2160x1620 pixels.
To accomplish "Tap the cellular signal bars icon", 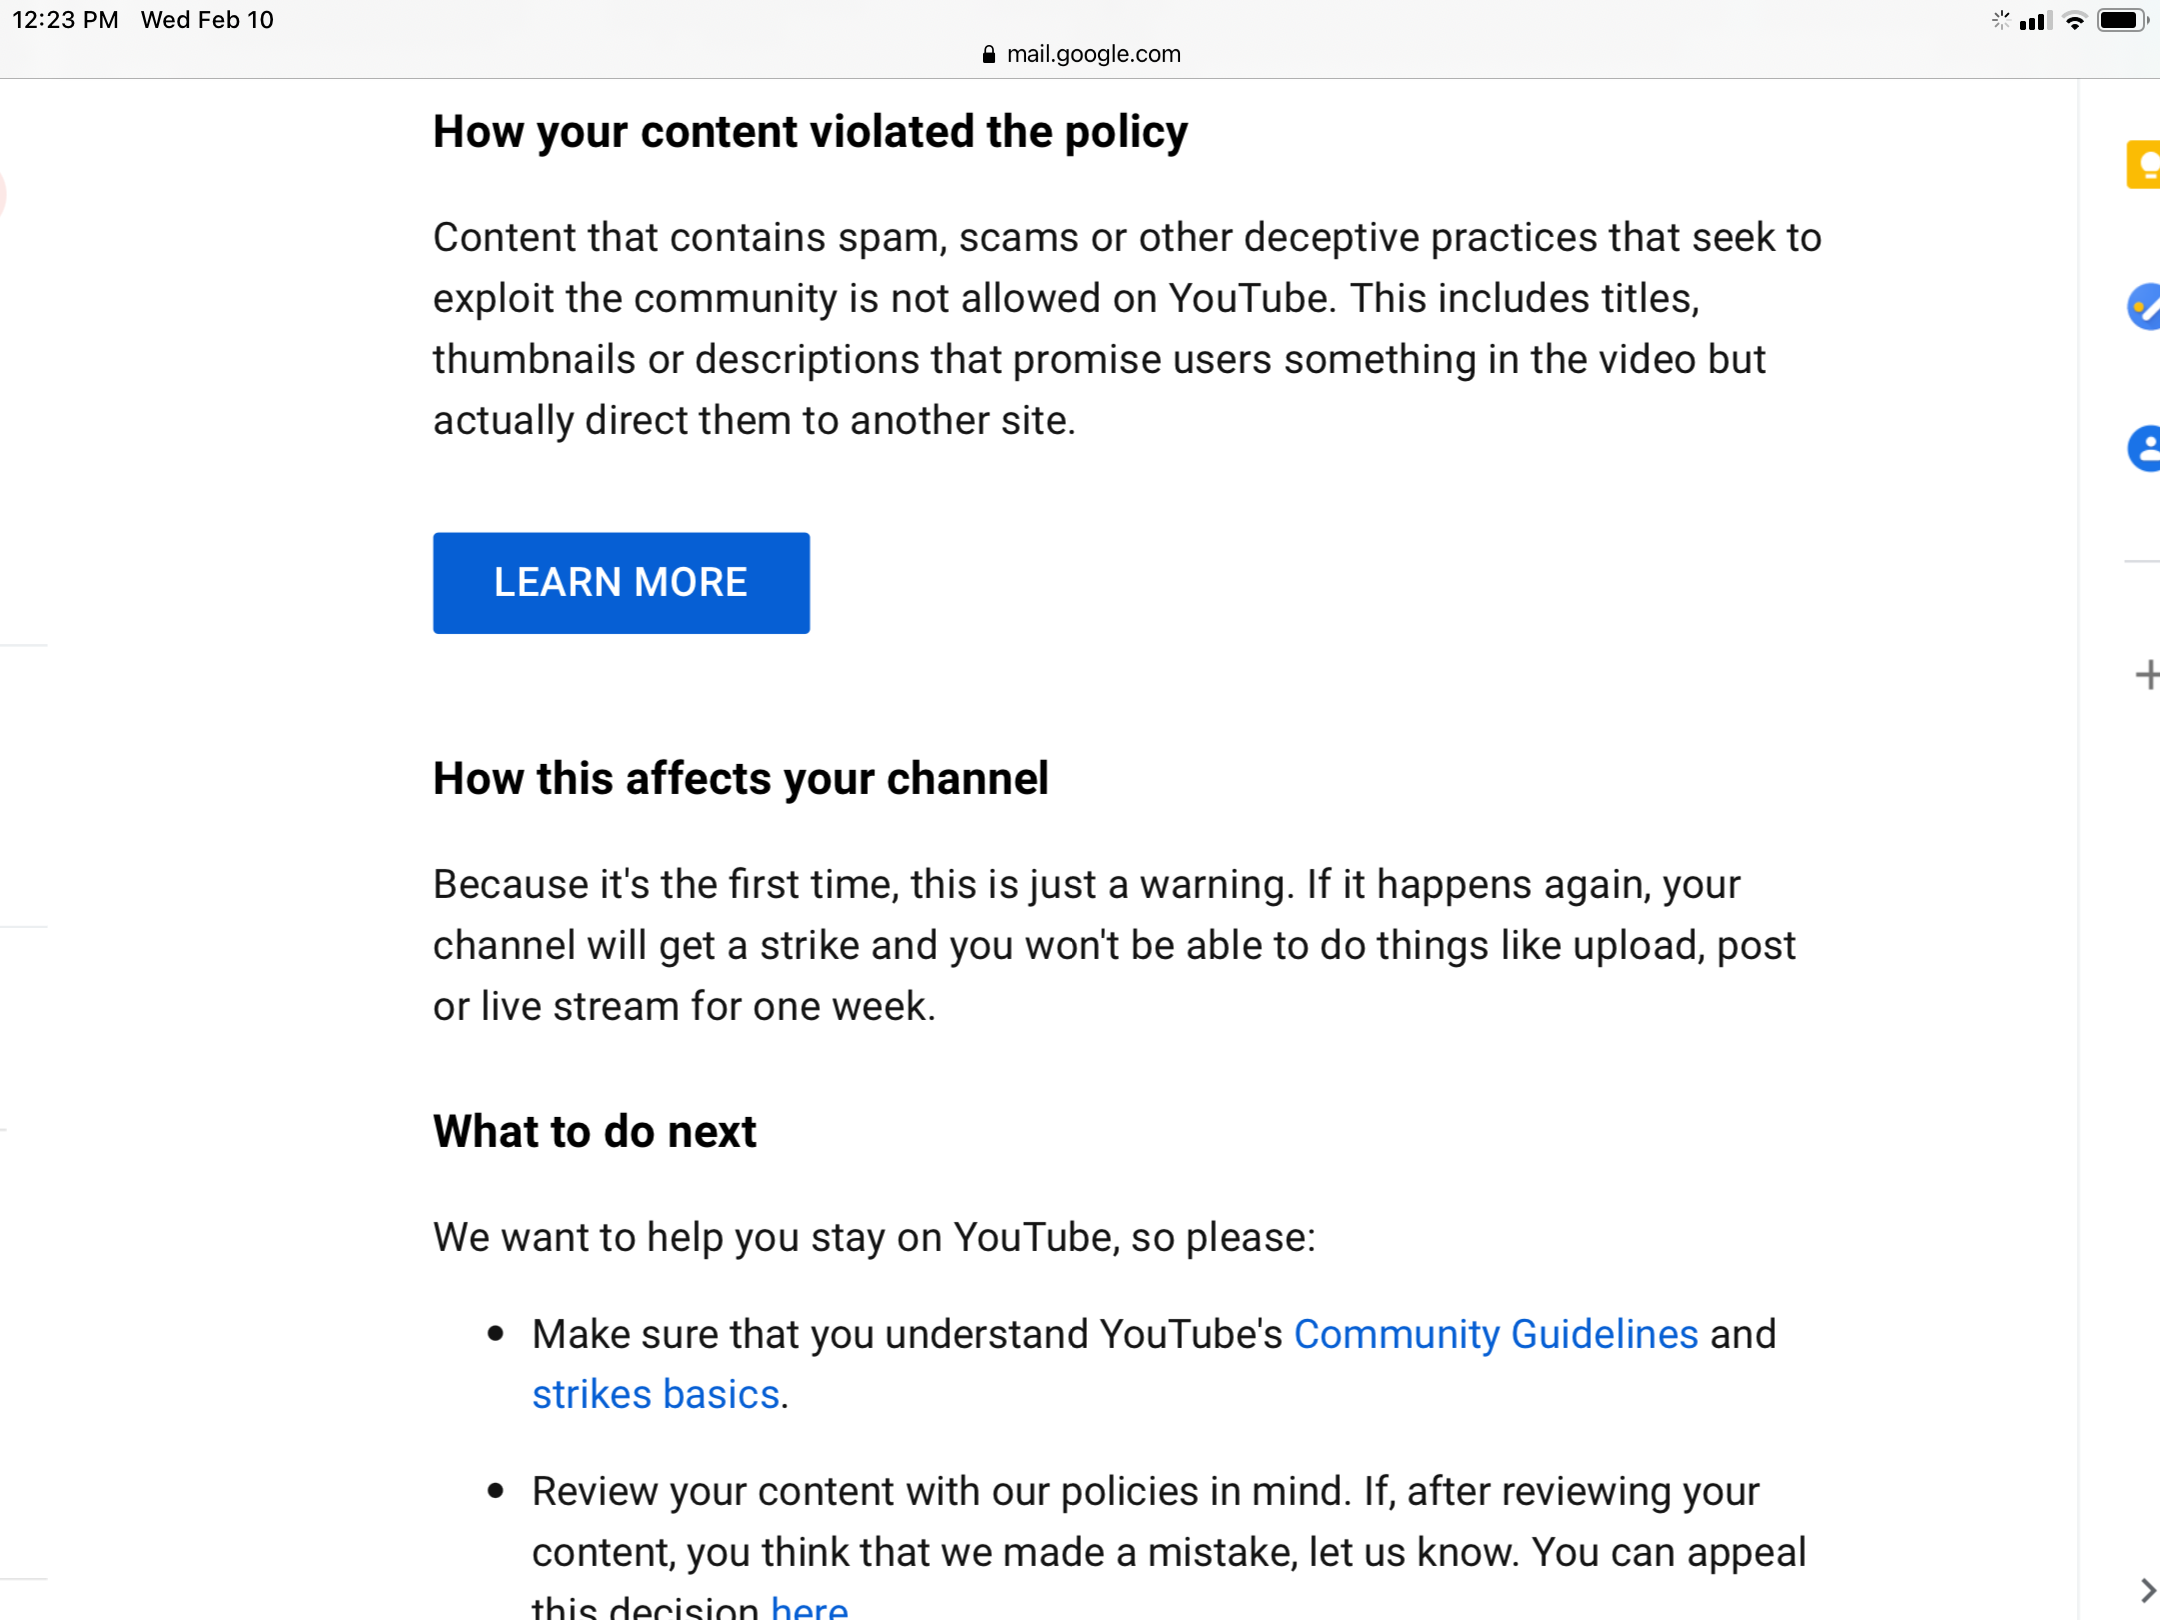I will tap(2035, 20).
